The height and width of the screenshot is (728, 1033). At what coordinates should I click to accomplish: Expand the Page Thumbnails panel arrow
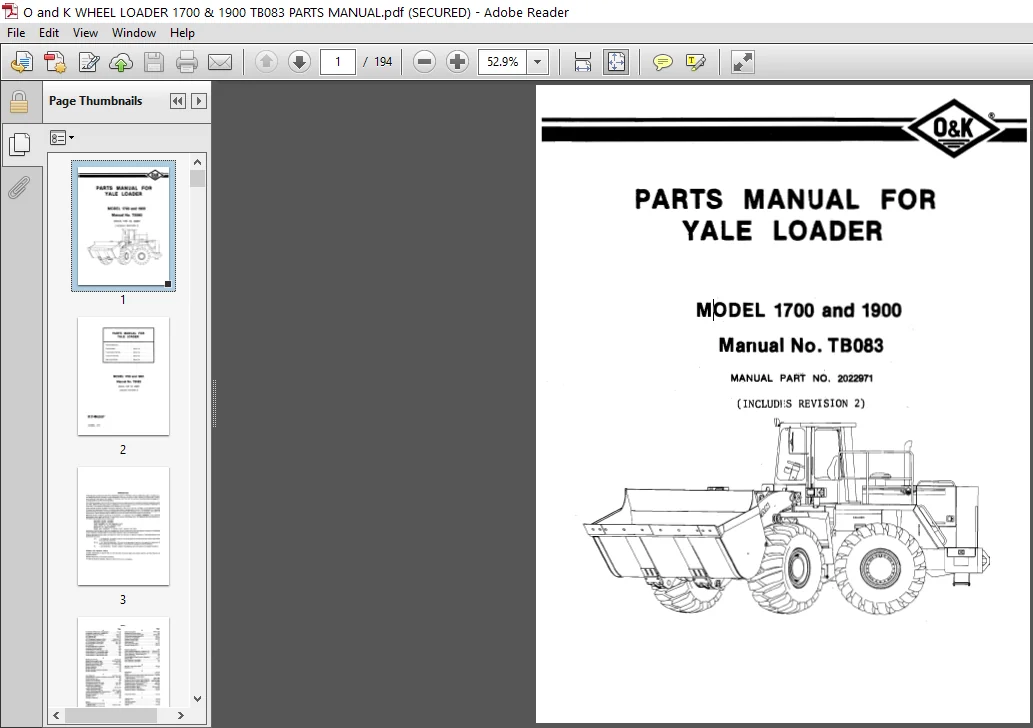198,101
